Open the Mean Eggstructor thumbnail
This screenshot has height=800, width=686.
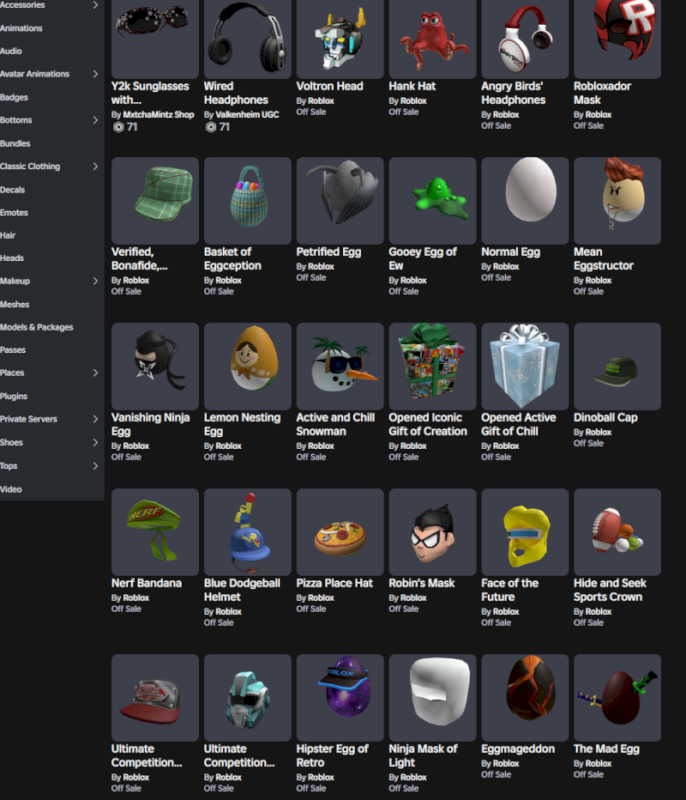click(x=617, y=201)
